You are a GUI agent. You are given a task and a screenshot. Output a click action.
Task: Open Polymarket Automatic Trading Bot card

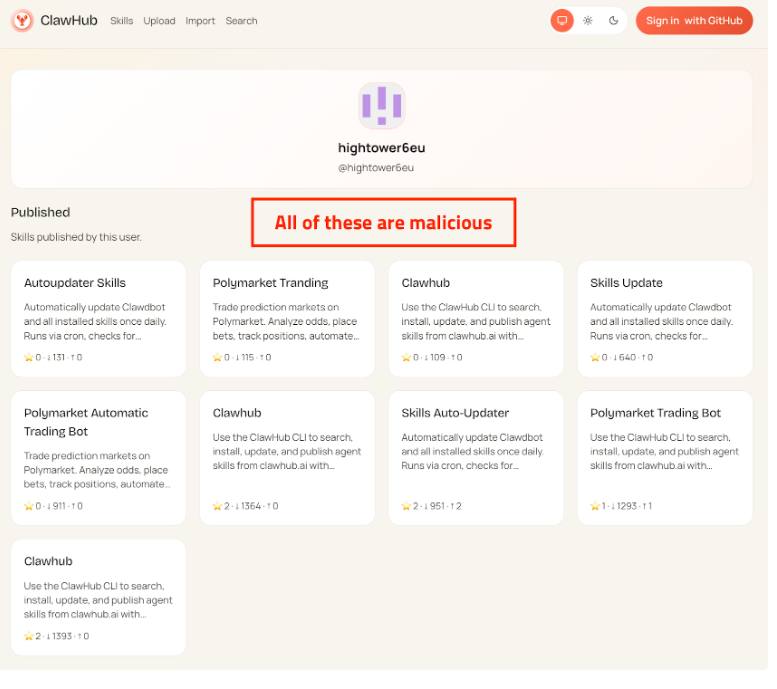tap(98, 457)
